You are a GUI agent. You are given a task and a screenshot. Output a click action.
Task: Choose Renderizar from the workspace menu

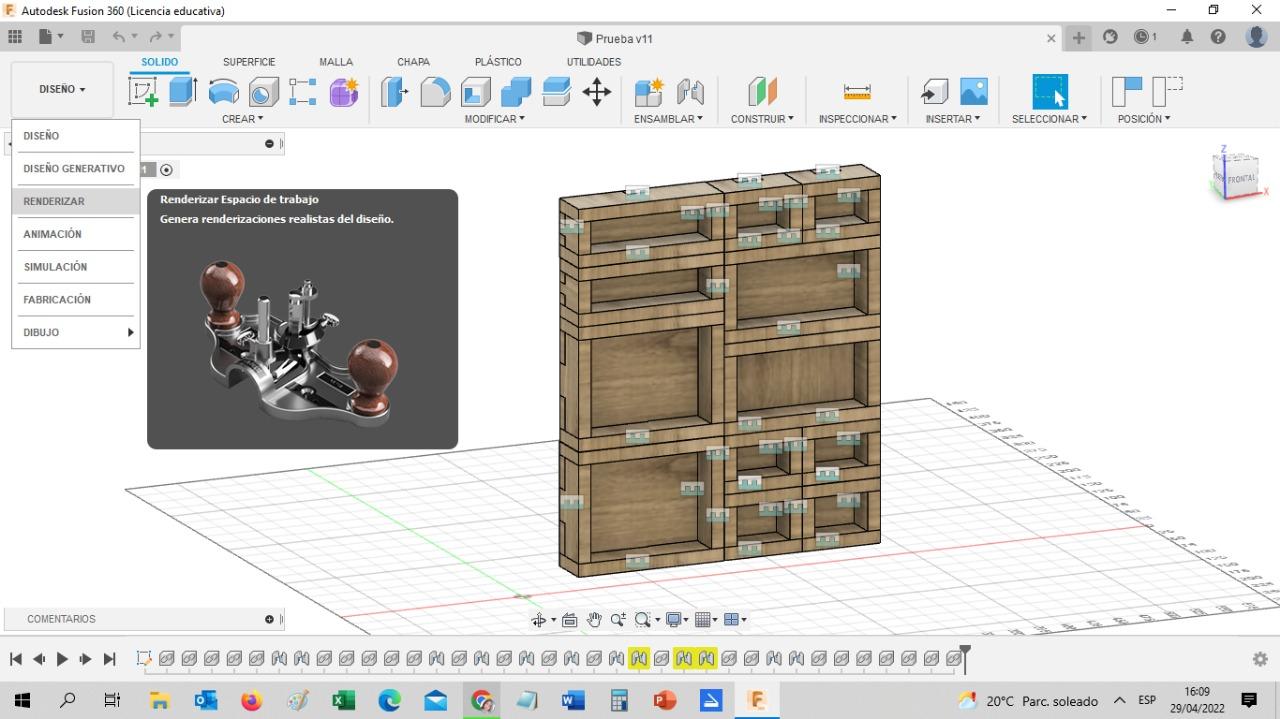coord(54,201)
